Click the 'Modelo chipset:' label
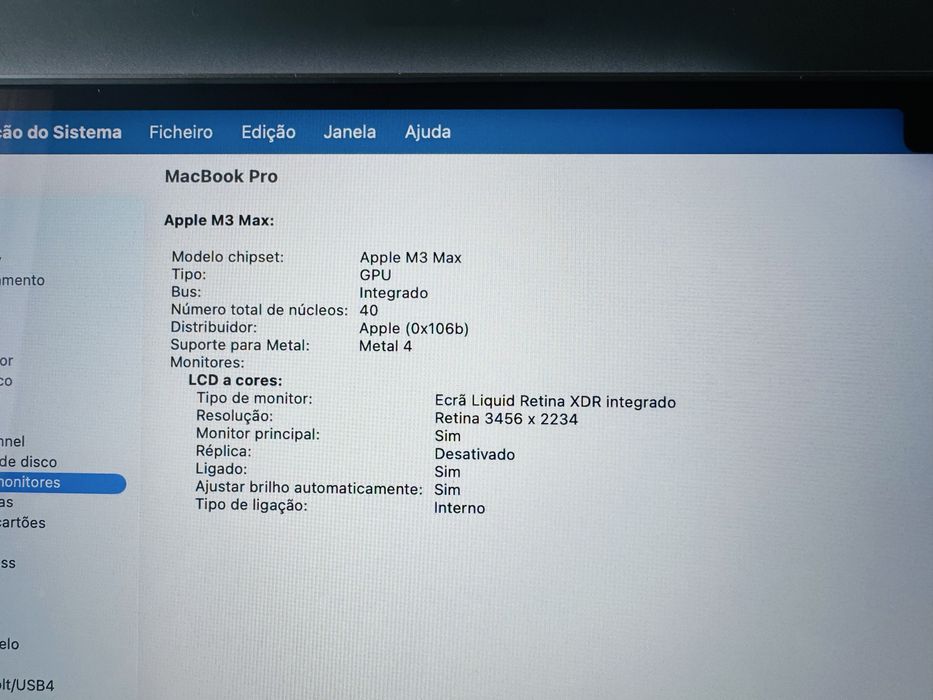Screen dimensions: 933x700 pyautogui.click(x=227, y=257)
